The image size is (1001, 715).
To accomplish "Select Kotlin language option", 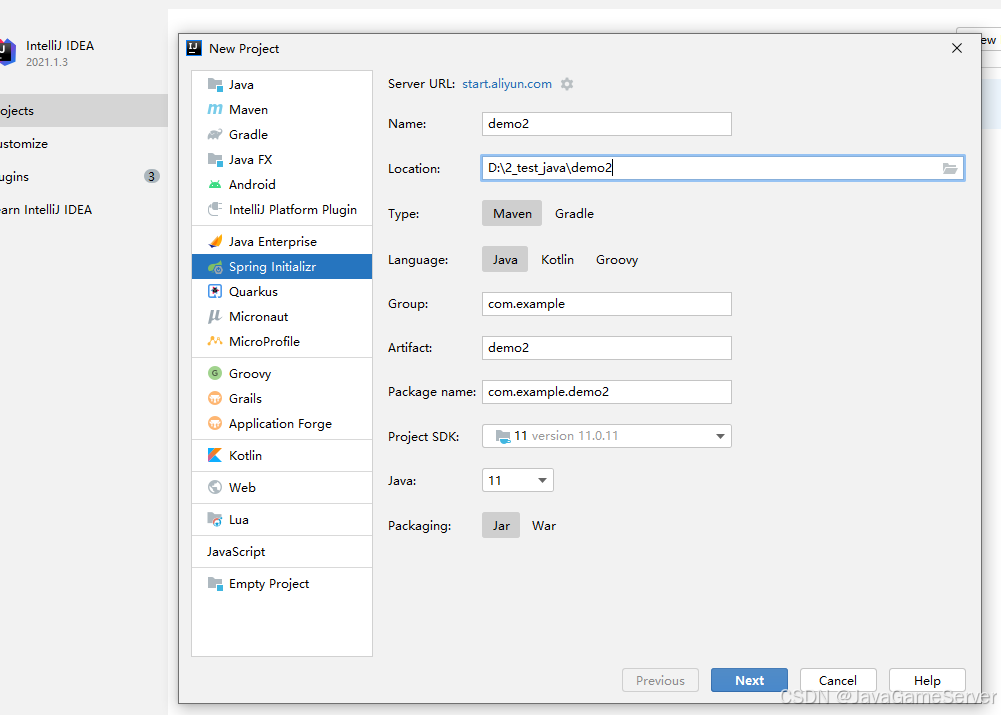I will [x=557, y=259].
